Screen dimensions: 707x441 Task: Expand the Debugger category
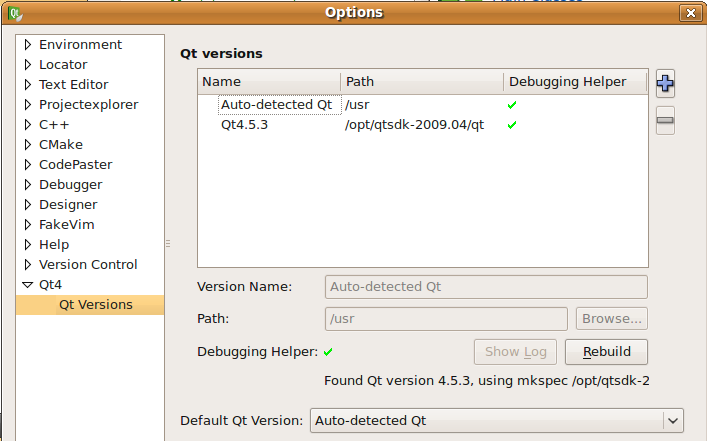[28, 185]
